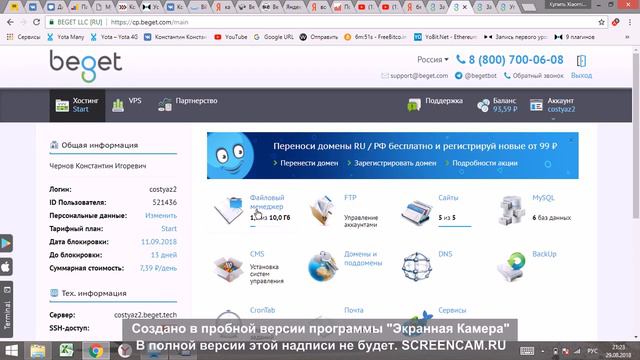Click the 13 дней until blocking link
The image size is (640, 360).
(164, 255)
